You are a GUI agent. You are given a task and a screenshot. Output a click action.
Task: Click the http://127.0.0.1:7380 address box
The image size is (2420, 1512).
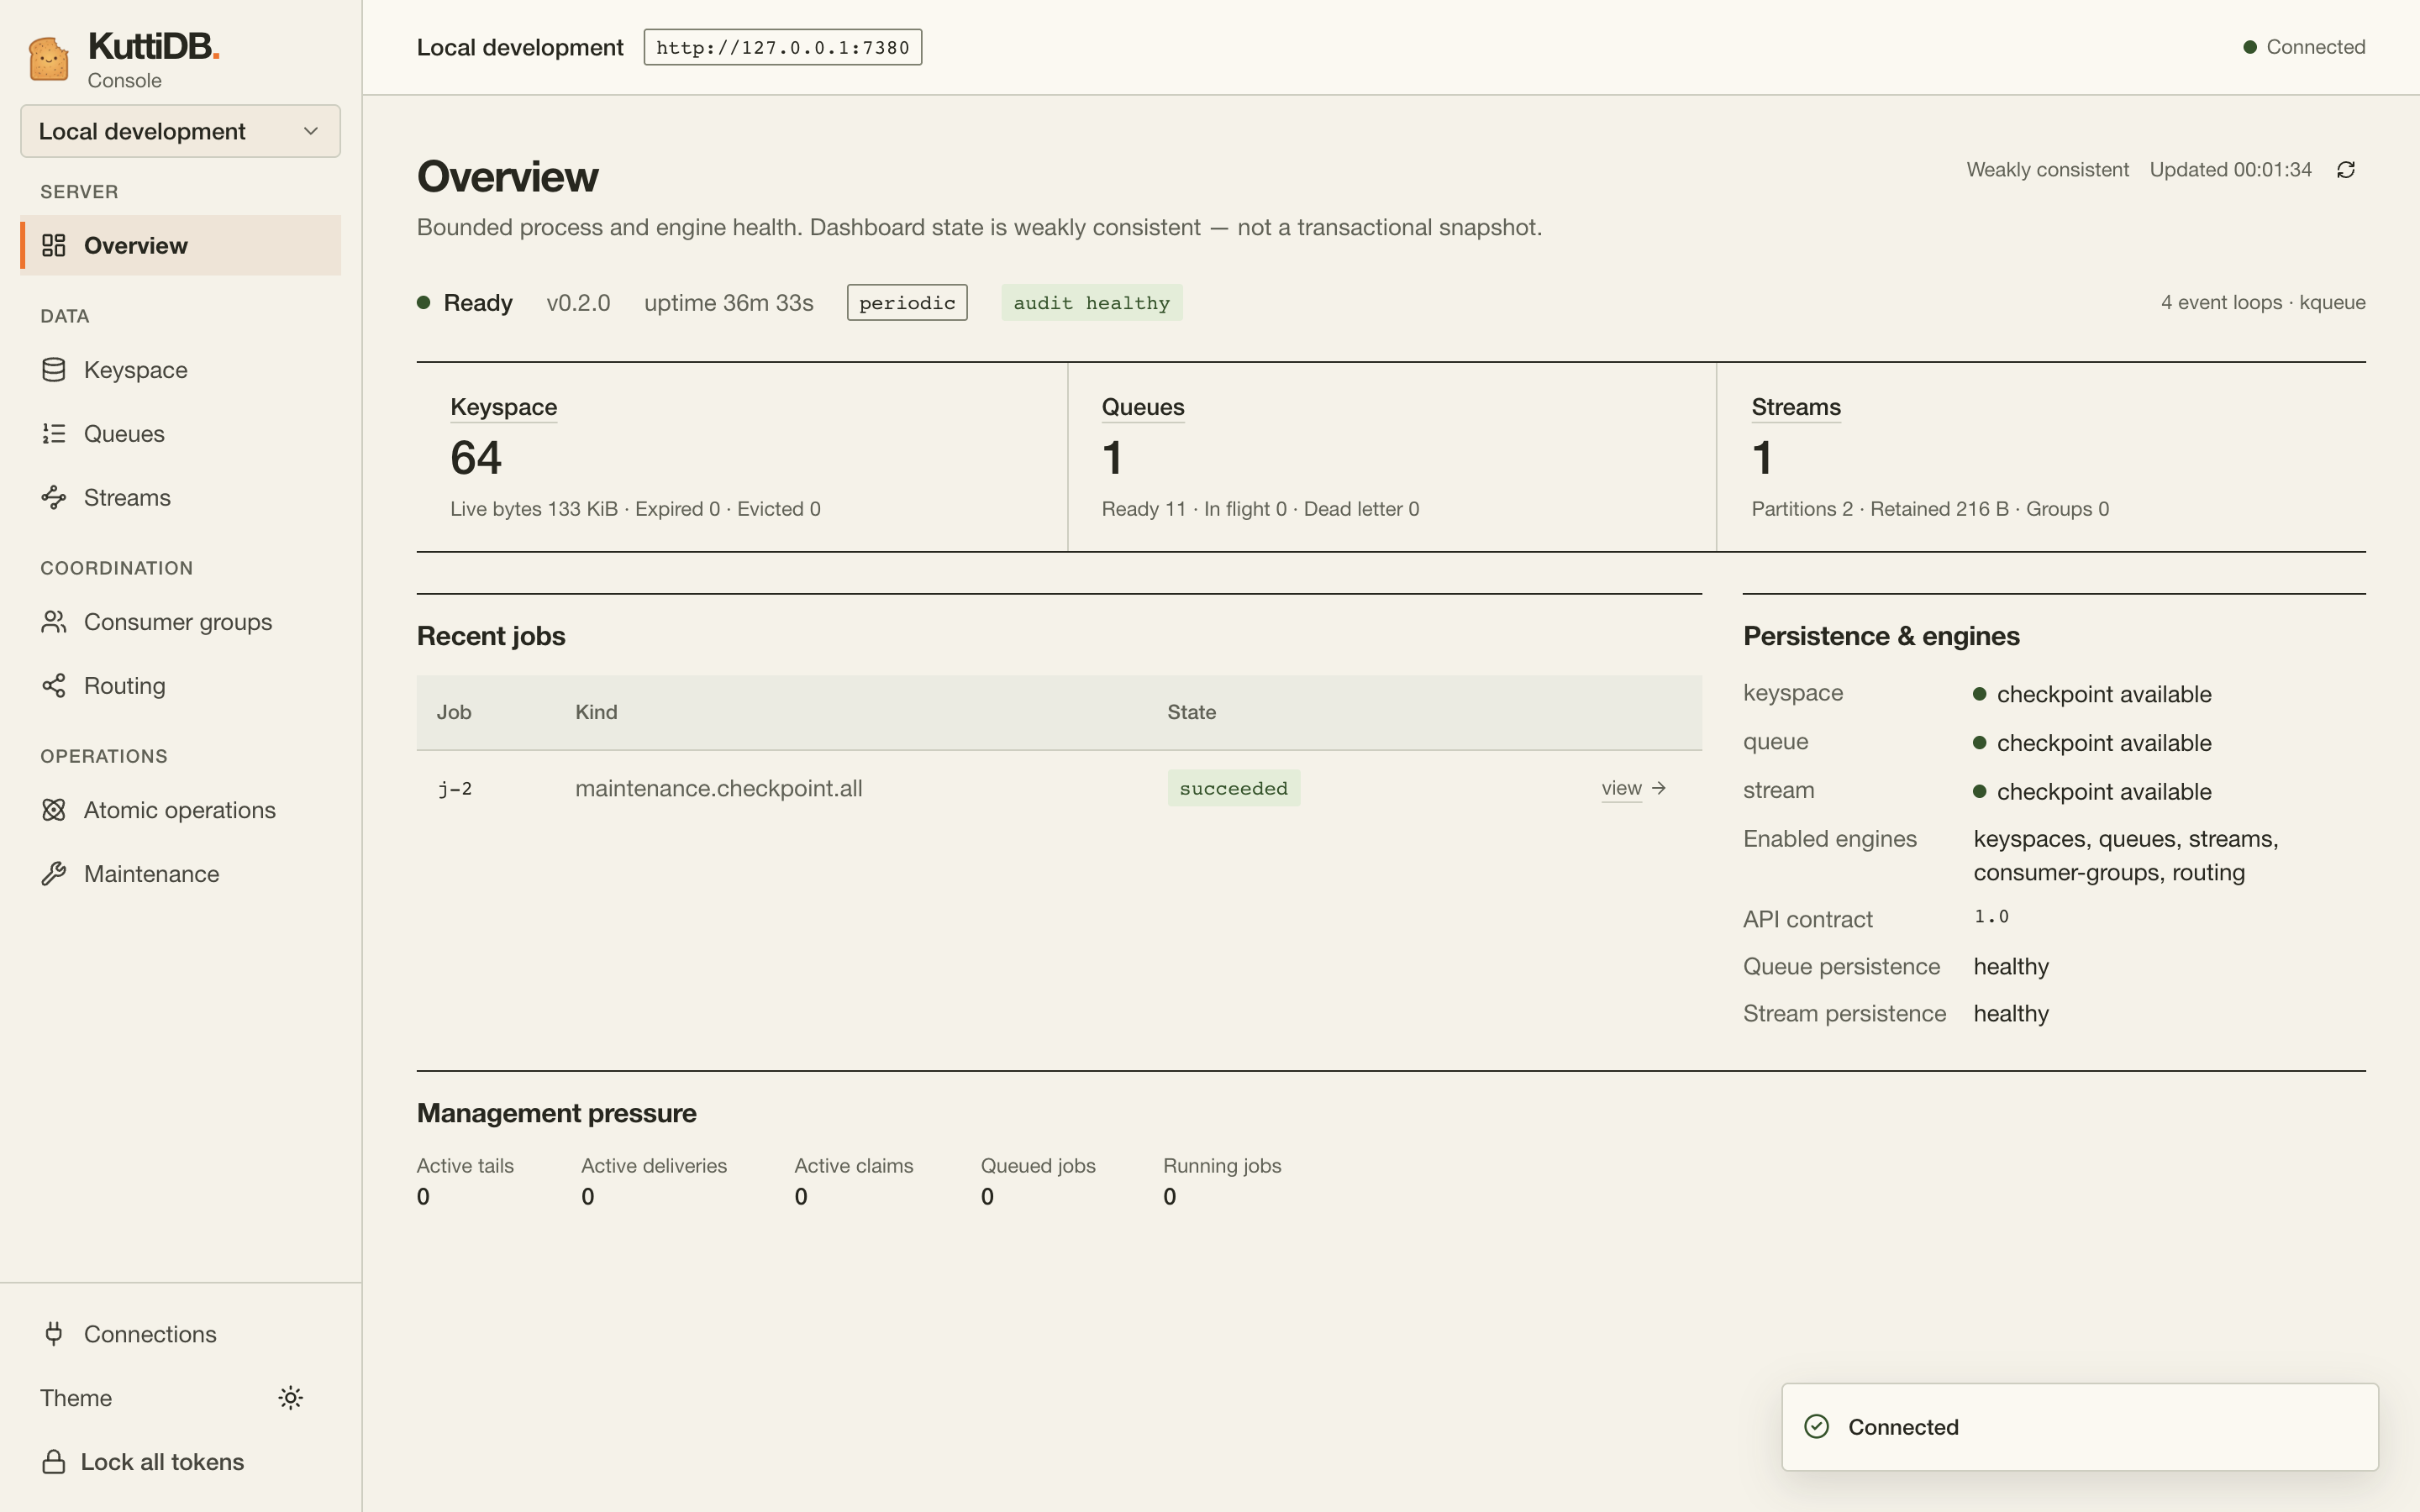783,47
